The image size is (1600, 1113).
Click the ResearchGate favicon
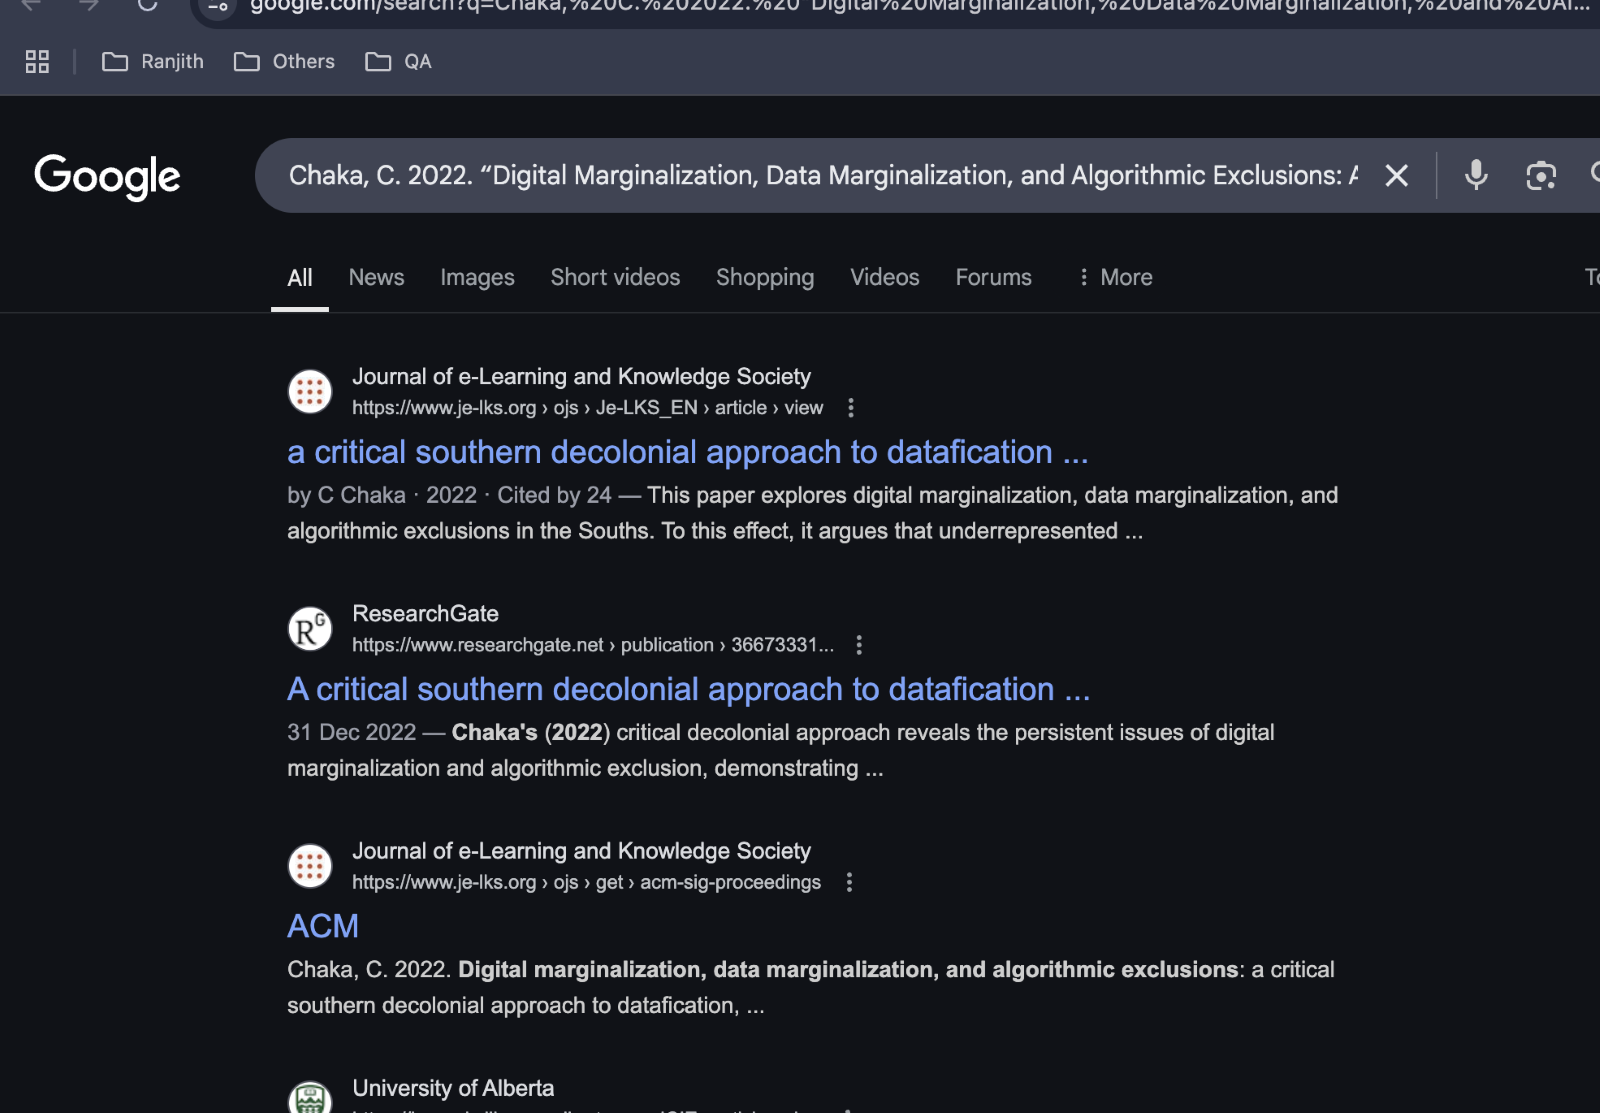(310, 628)
